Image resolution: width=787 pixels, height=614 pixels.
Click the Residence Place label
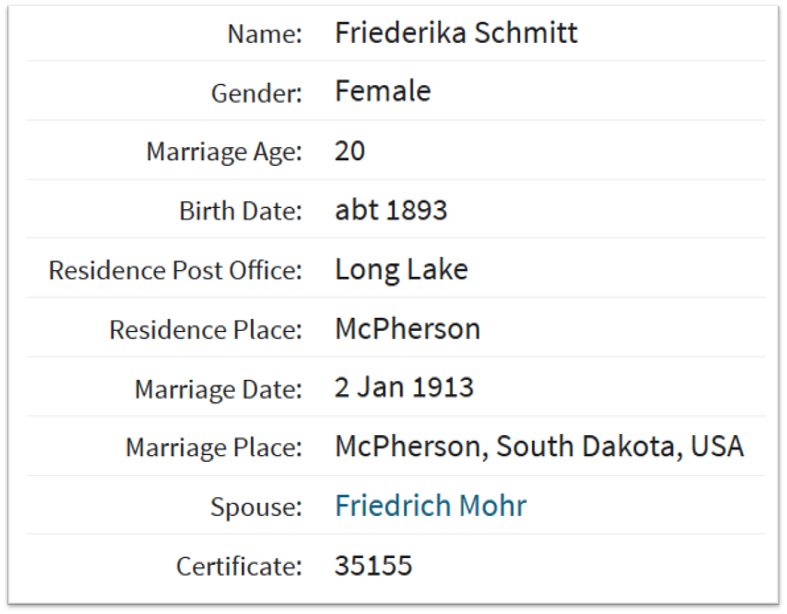point(206,330)
